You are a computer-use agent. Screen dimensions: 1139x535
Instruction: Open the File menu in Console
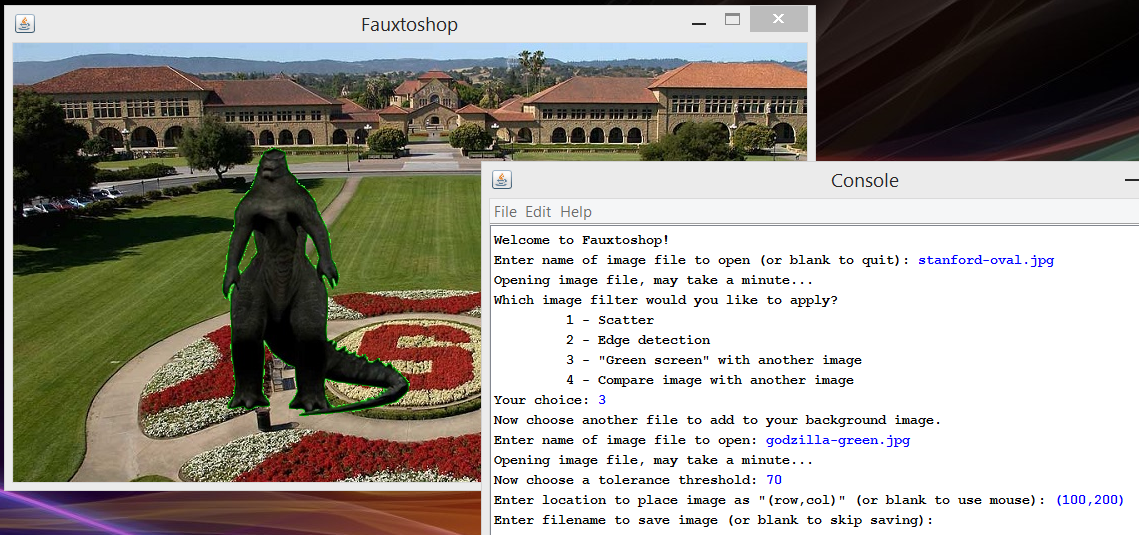point(505,212)
